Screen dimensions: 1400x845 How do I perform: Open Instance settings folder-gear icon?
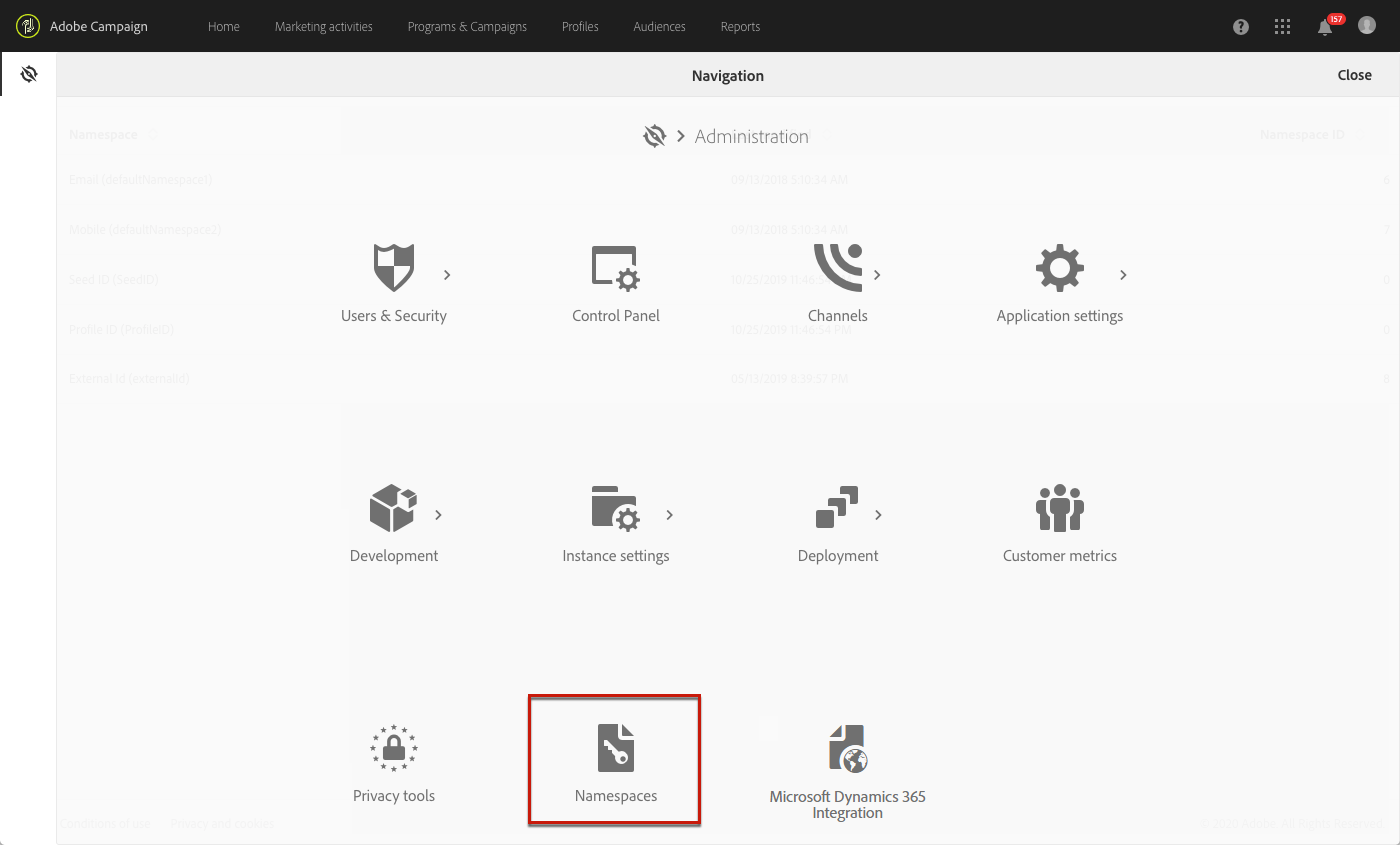[616, 508]
